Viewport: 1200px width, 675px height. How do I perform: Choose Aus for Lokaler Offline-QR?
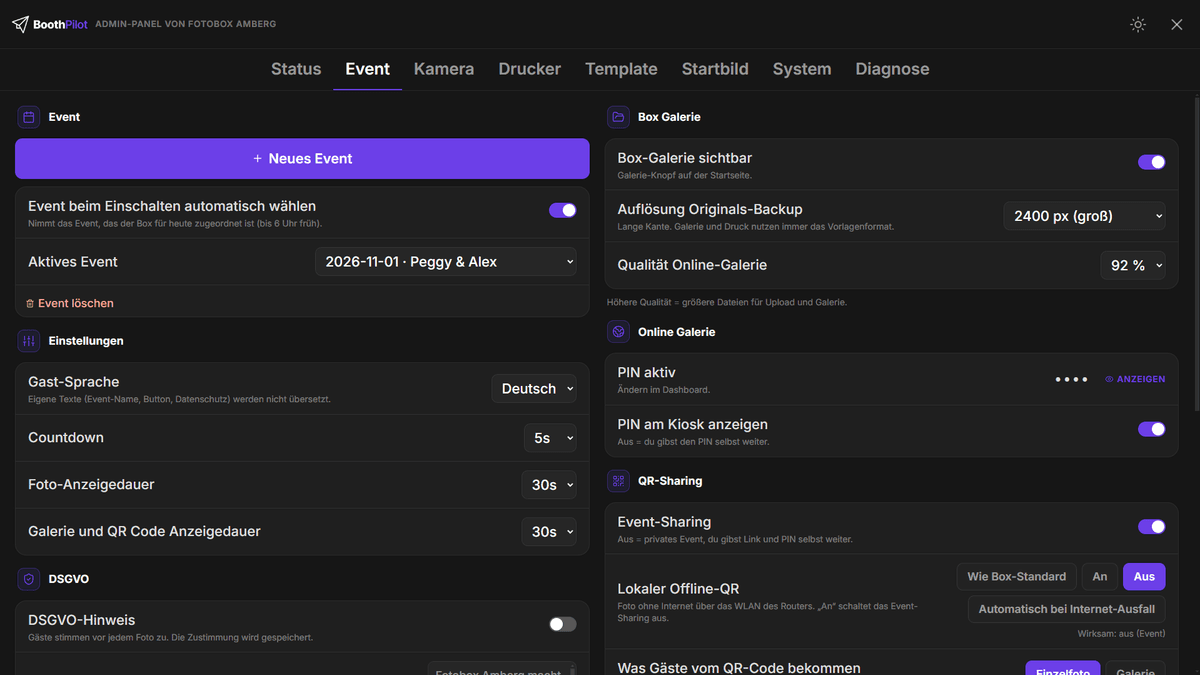click(x=1144, y=577)
